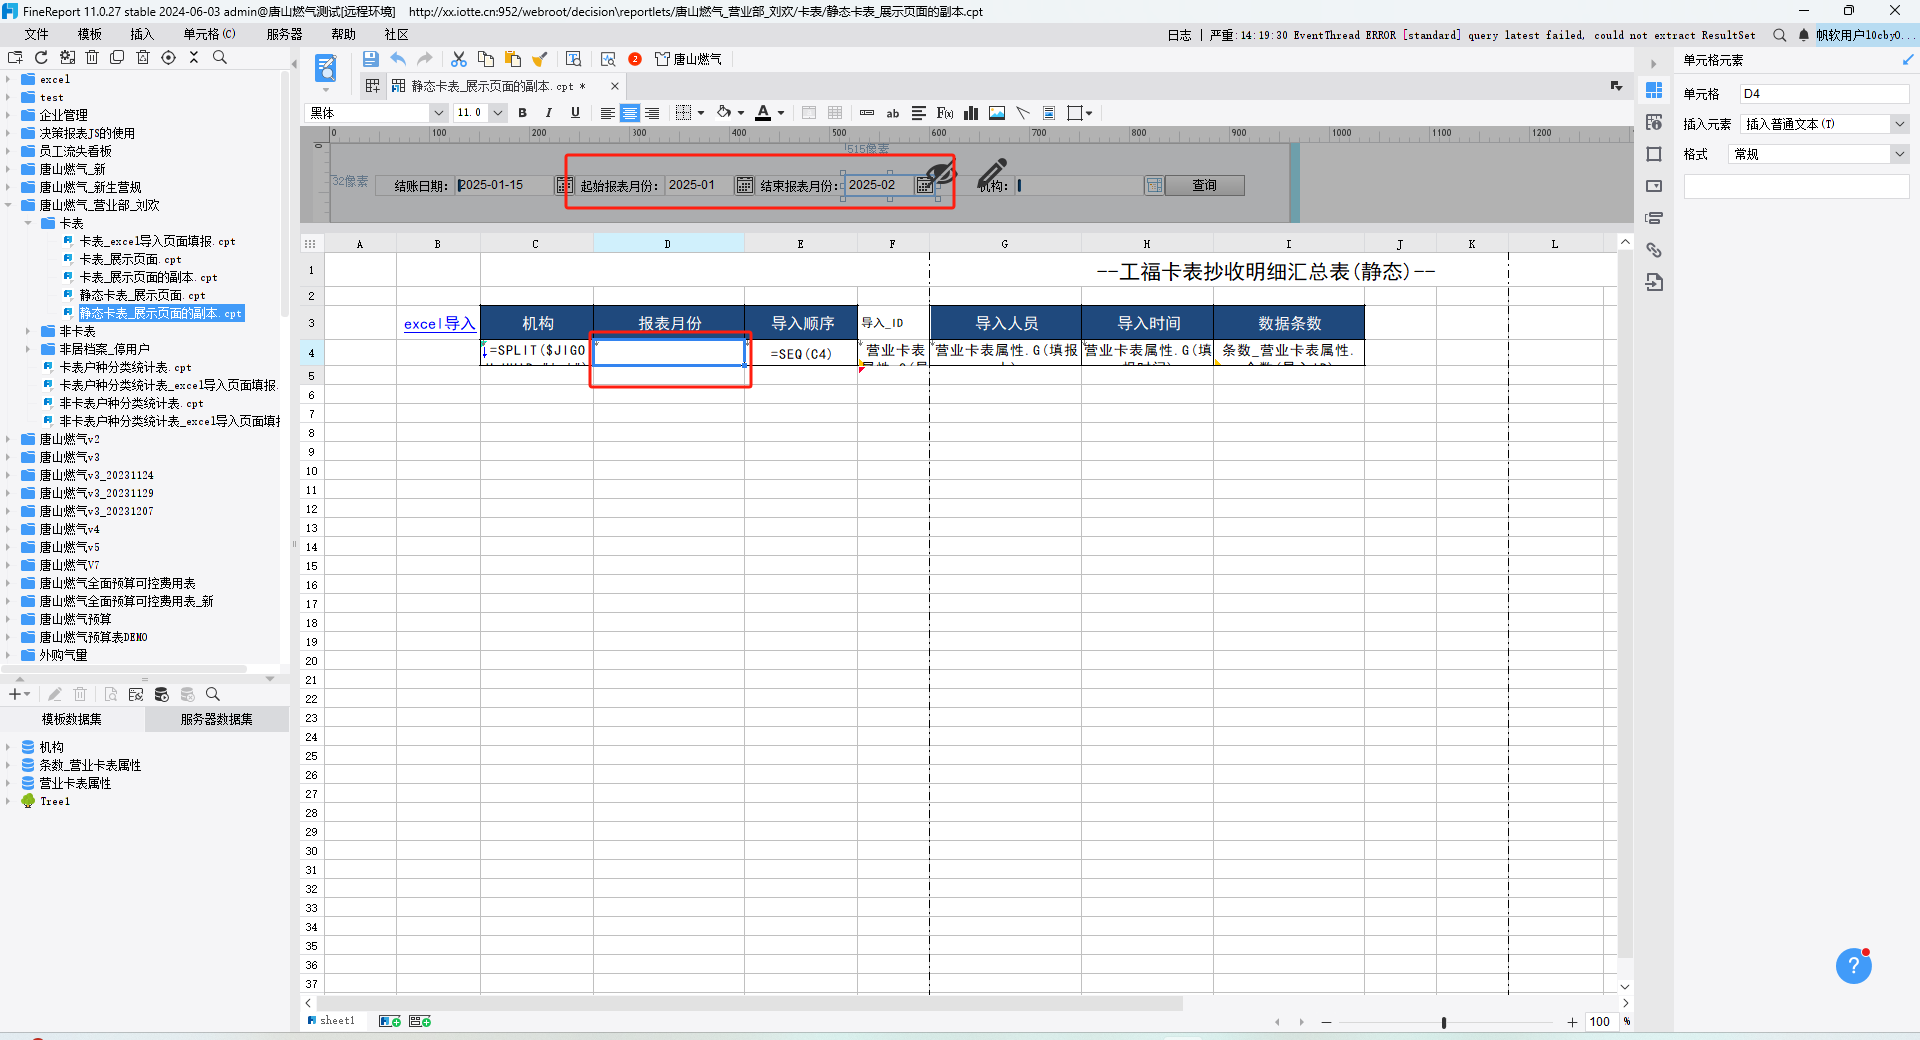This screenshot has width=1920, height=1040.
Task: Click the 结账日期 date input field
Action: point(504,185)
